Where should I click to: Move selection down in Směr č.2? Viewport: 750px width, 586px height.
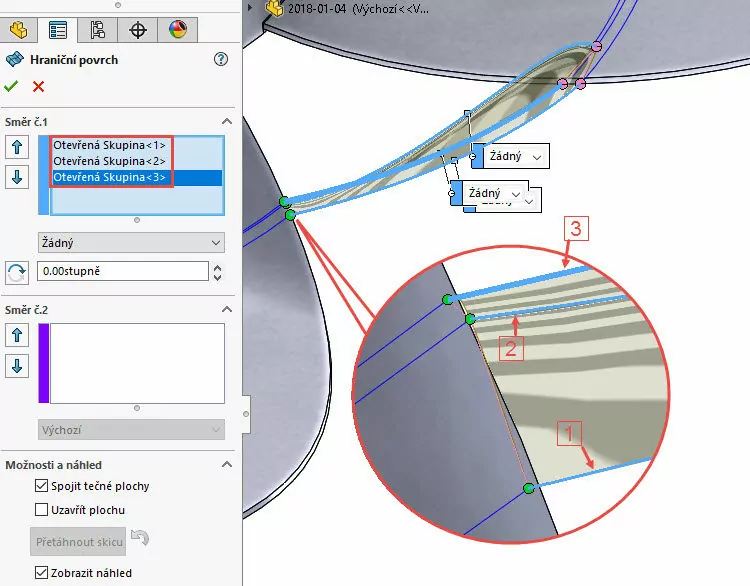coord(17,366)
